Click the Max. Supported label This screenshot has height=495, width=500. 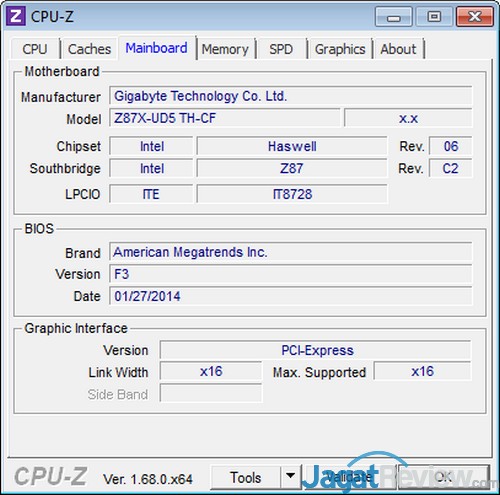319,372
